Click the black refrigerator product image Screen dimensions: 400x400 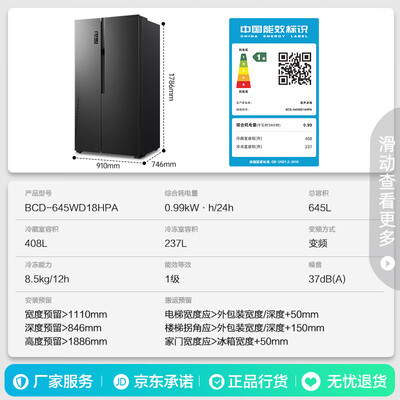click(x=117, y=86)
